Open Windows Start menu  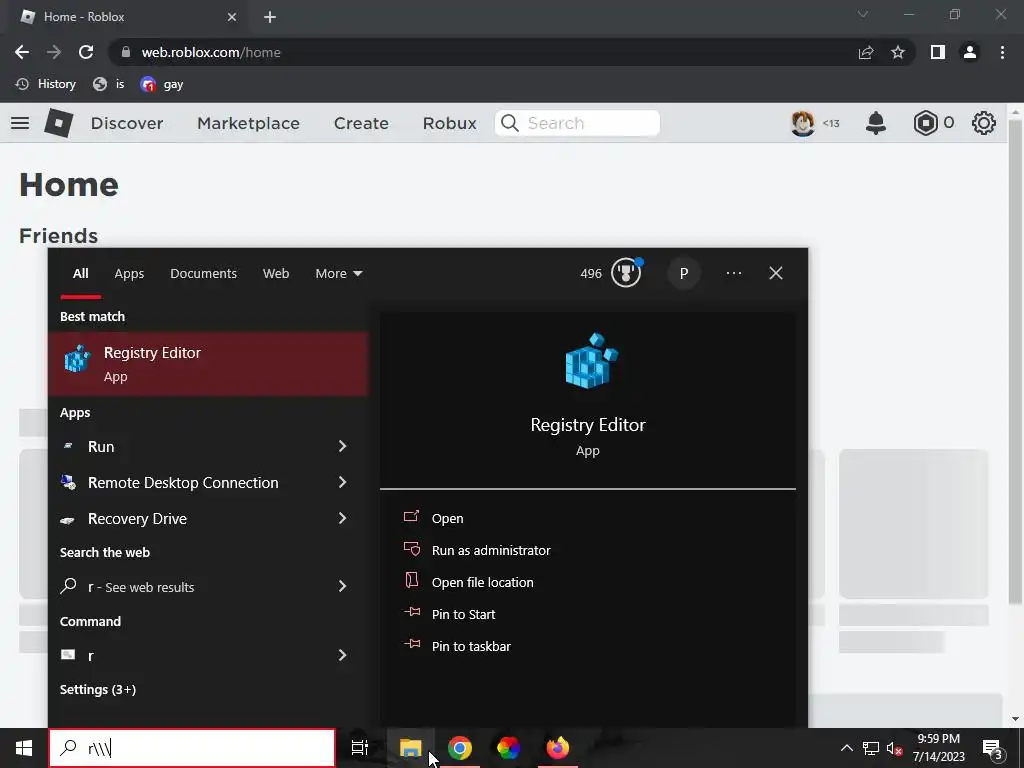click(x=24, y=748)
